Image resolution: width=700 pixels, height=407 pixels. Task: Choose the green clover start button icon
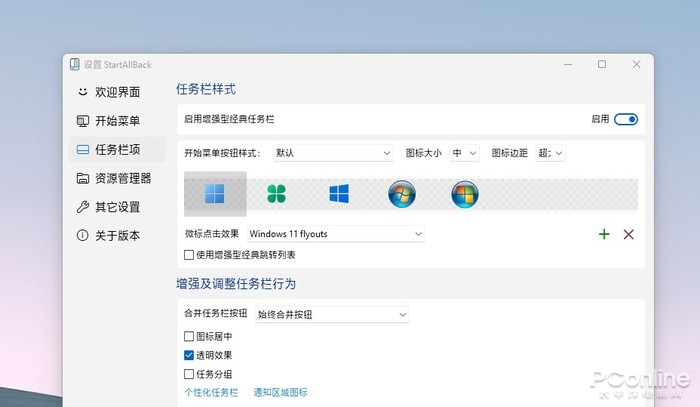276,194
